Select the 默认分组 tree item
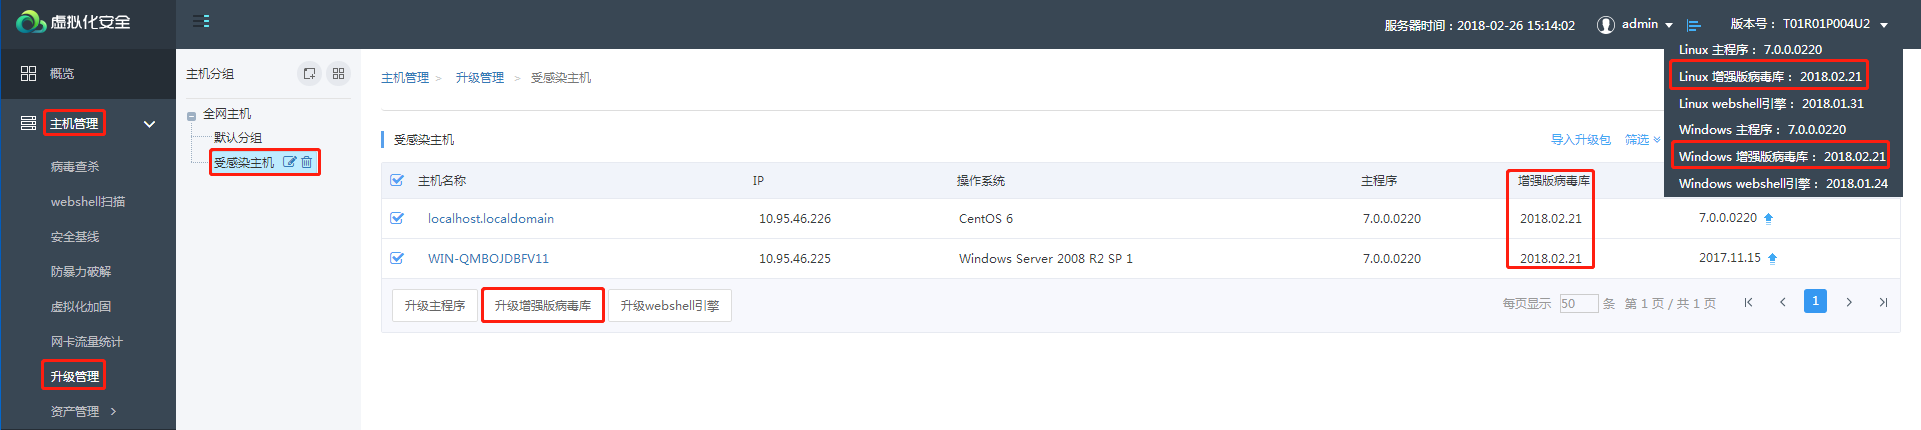Image resolution: width=1921 pixels, height=430 pixels. pyautogui.click(x=238, y=138)
